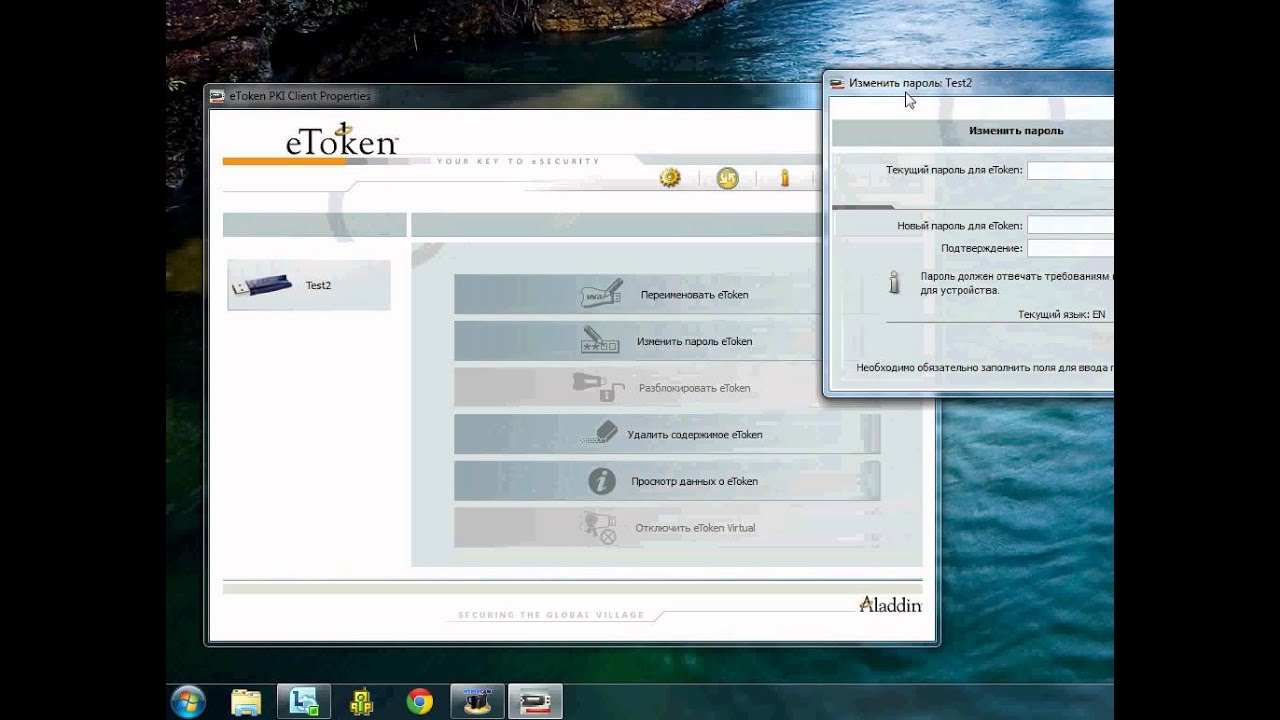
Task: Open the Advanced view gear icon
Action: coord(670,178)
